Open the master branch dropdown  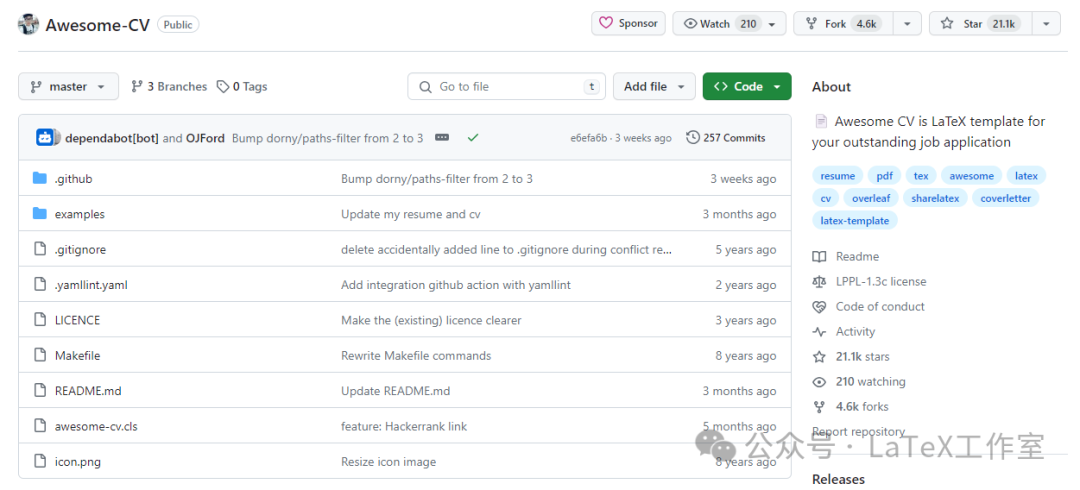pyautogui.click(x=68, y=87)
